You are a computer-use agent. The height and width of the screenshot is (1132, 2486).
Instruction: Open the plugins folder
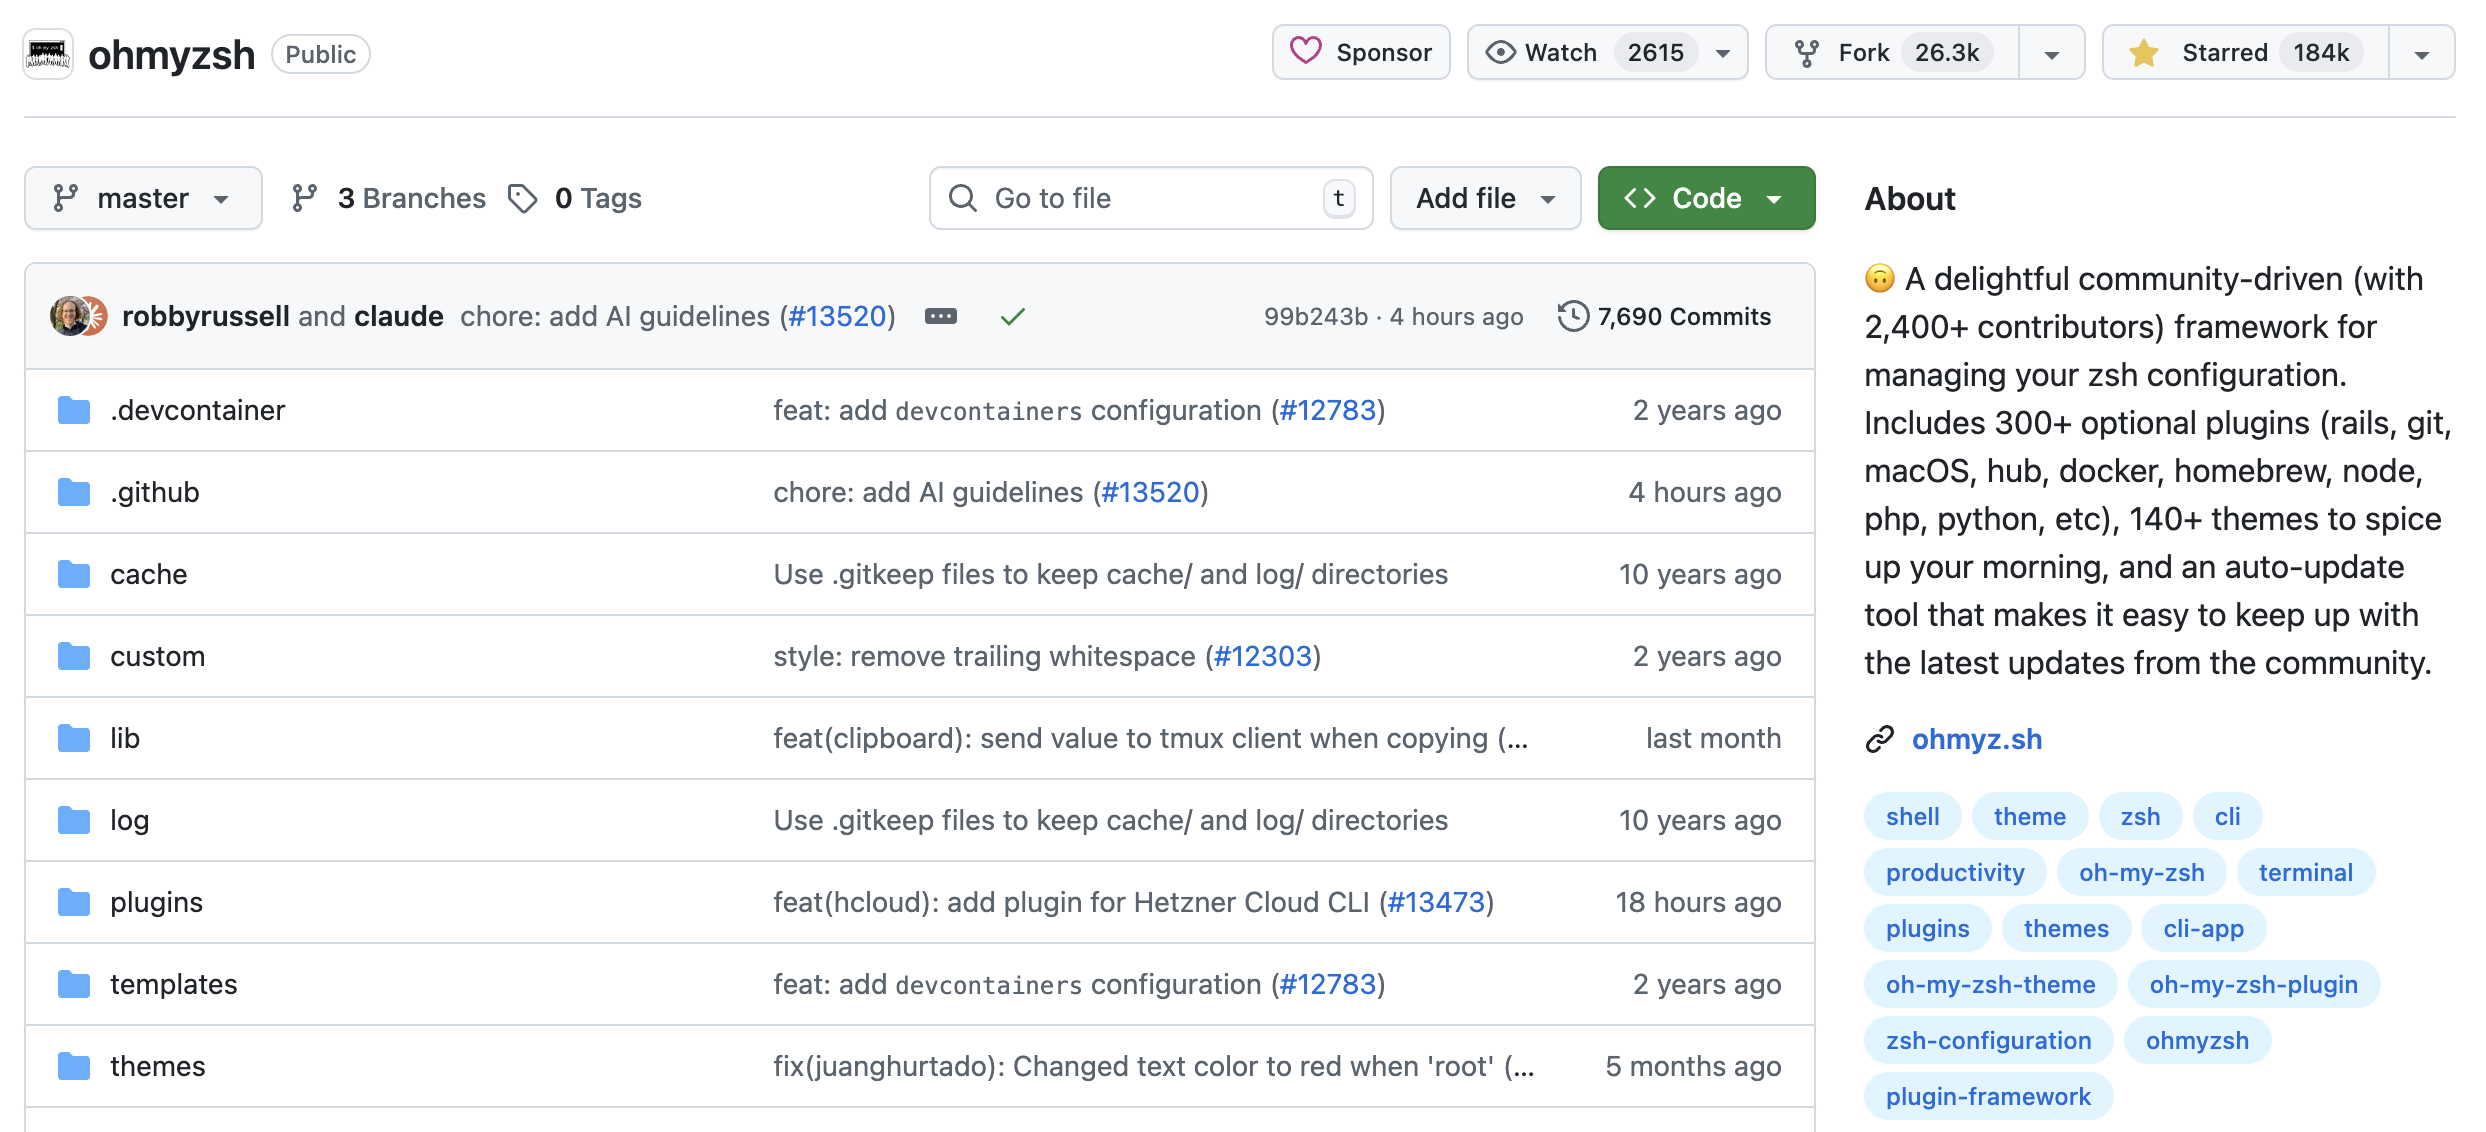pyautogui.click(x=157, y=902)
